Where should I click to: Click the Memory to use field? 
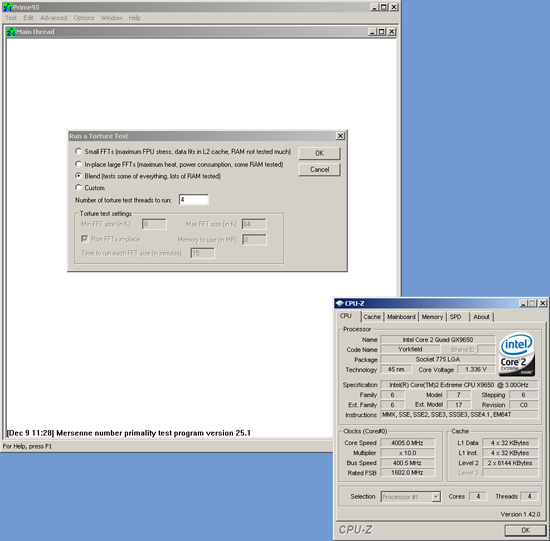pyautogui.click(x=254, y=240)
